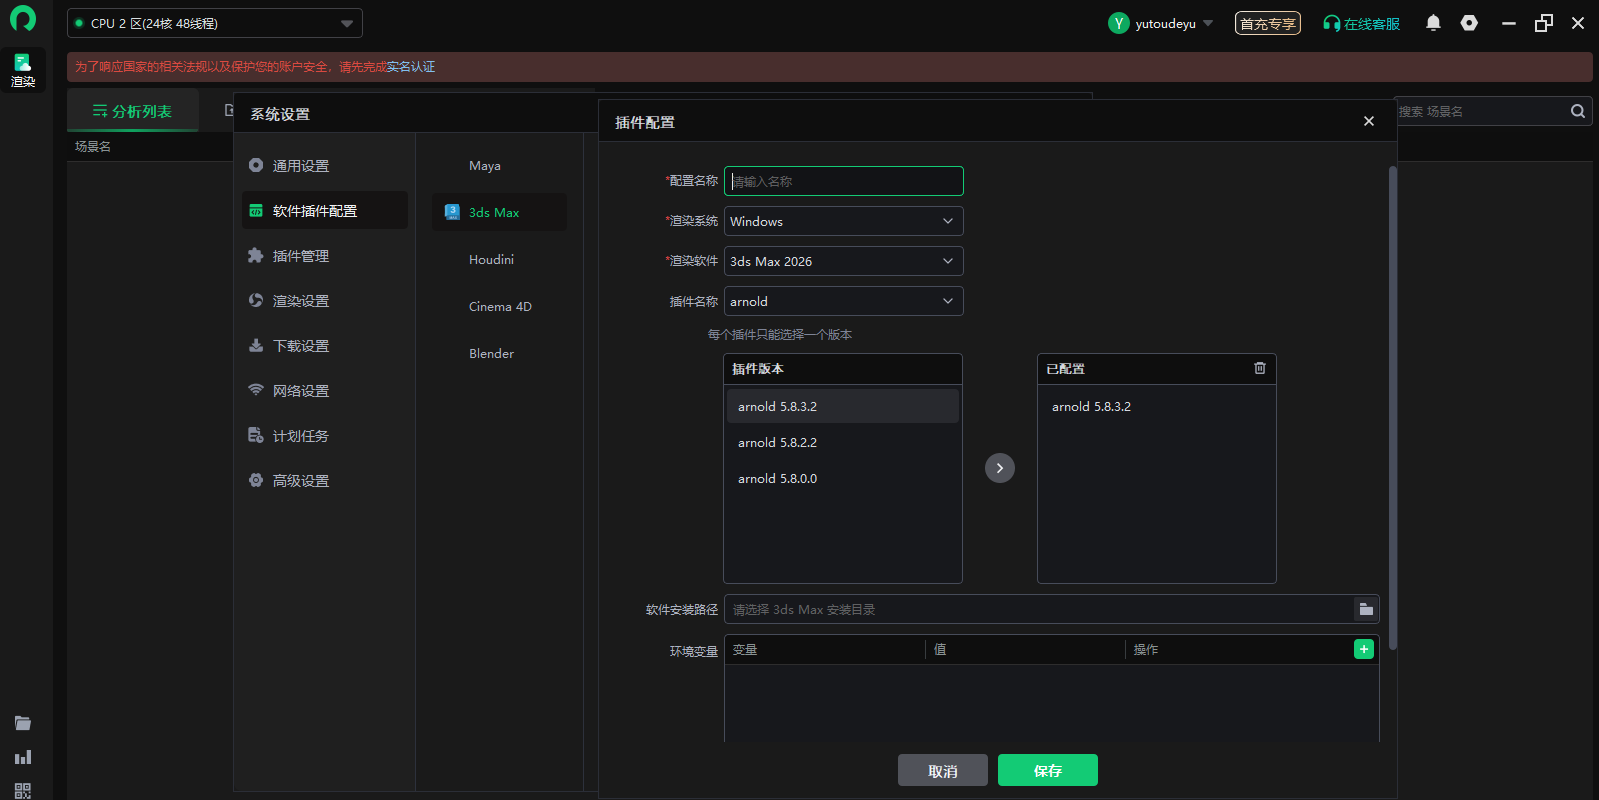Click the search magnifier icon
This screenshot has height=800, width=1599.
[x=1577, y=111]
